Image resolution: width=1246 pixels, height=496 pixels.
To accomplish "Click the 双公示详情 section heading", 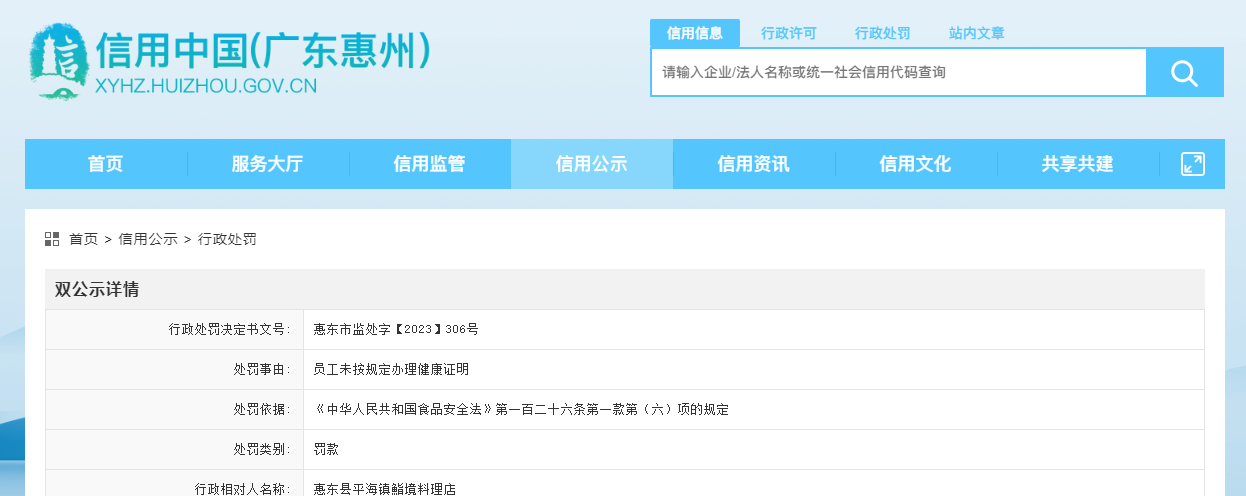I will [x=97, y=290].
